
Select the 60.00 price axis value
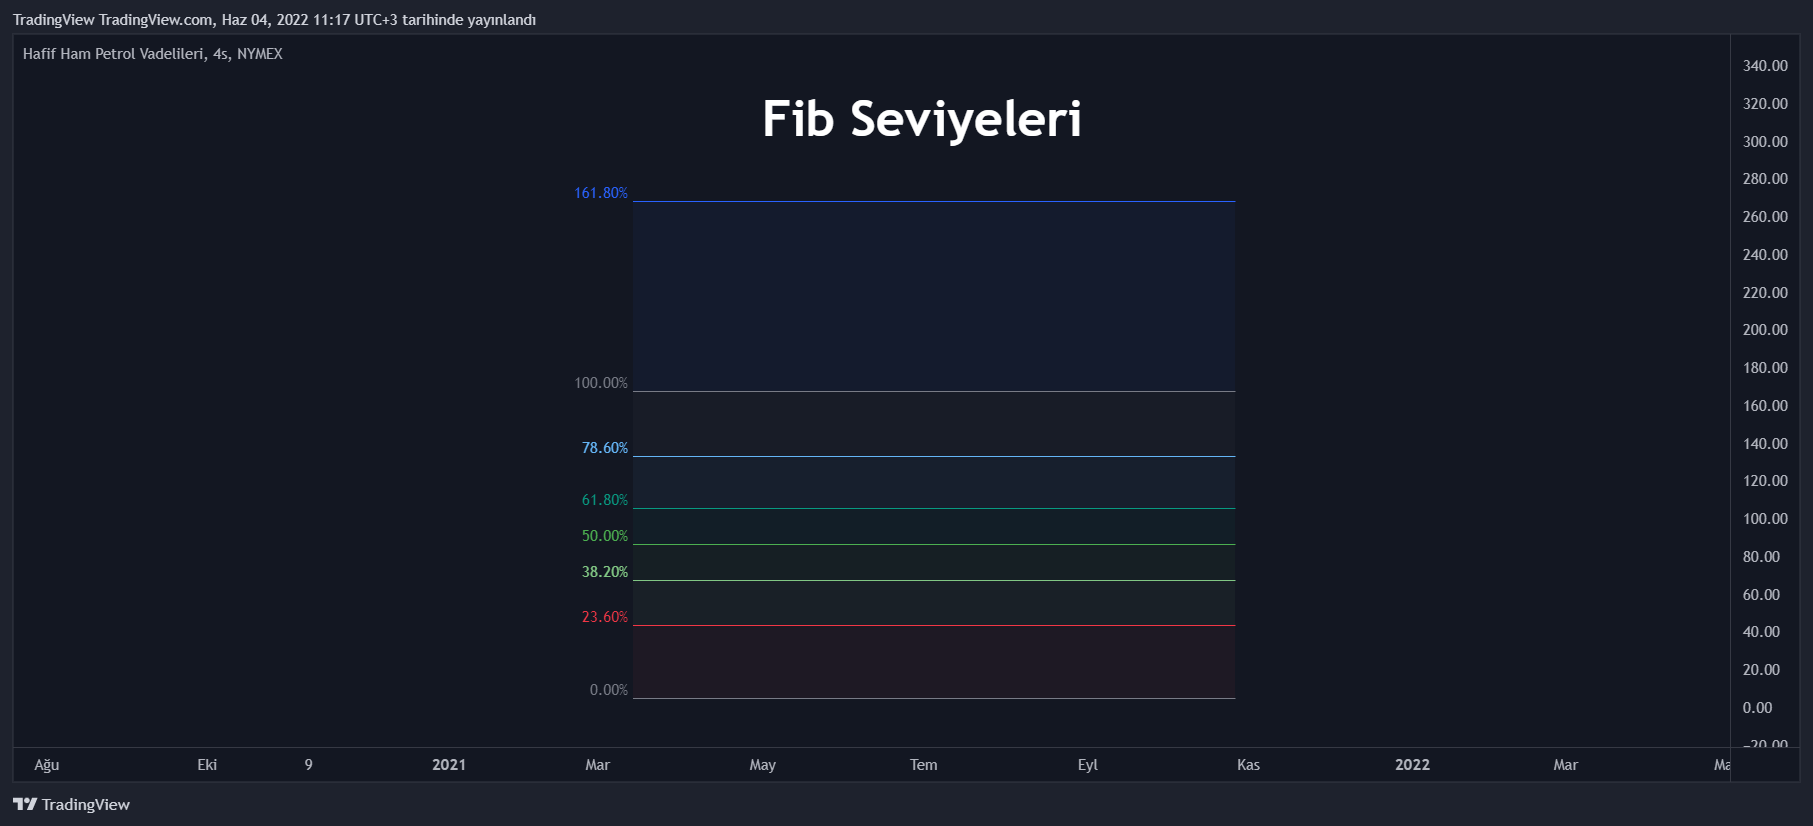click(x=1761, y=595)
